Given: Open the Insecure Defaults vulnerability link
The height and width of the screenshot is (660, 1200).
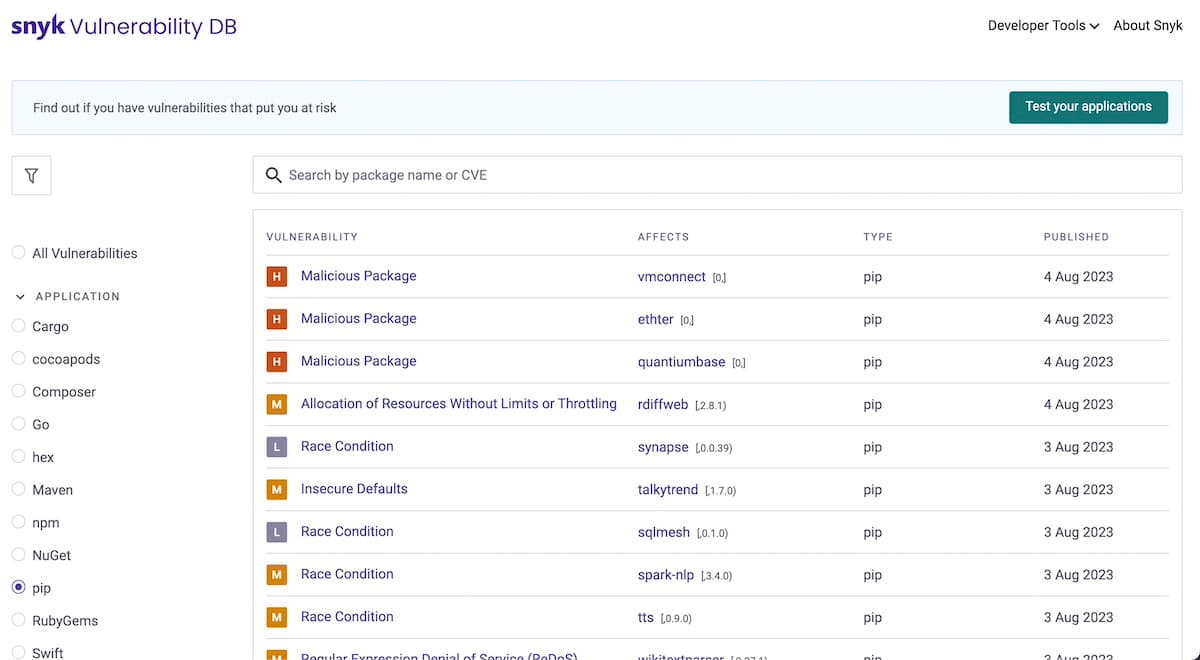Looking at the screenshot, I should tap(354, 489).
